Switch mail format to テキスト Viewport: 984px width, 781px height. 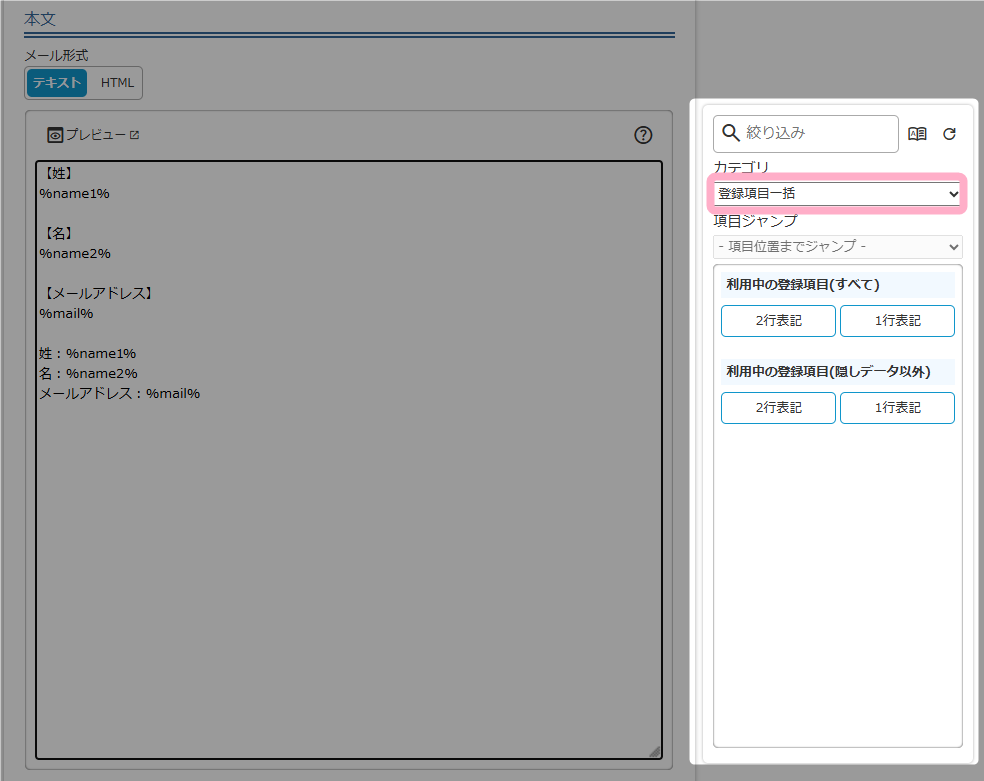pos(57,83)
